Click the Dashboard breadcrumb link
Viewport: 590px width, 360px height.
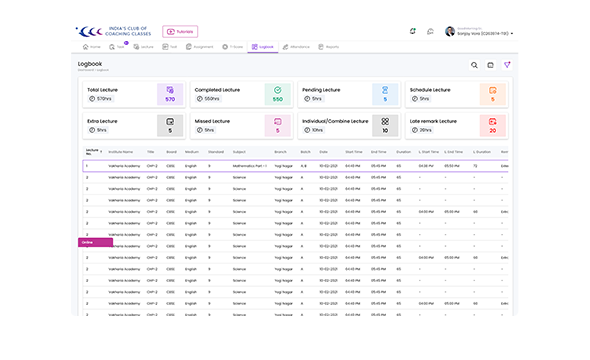[85, 70]
